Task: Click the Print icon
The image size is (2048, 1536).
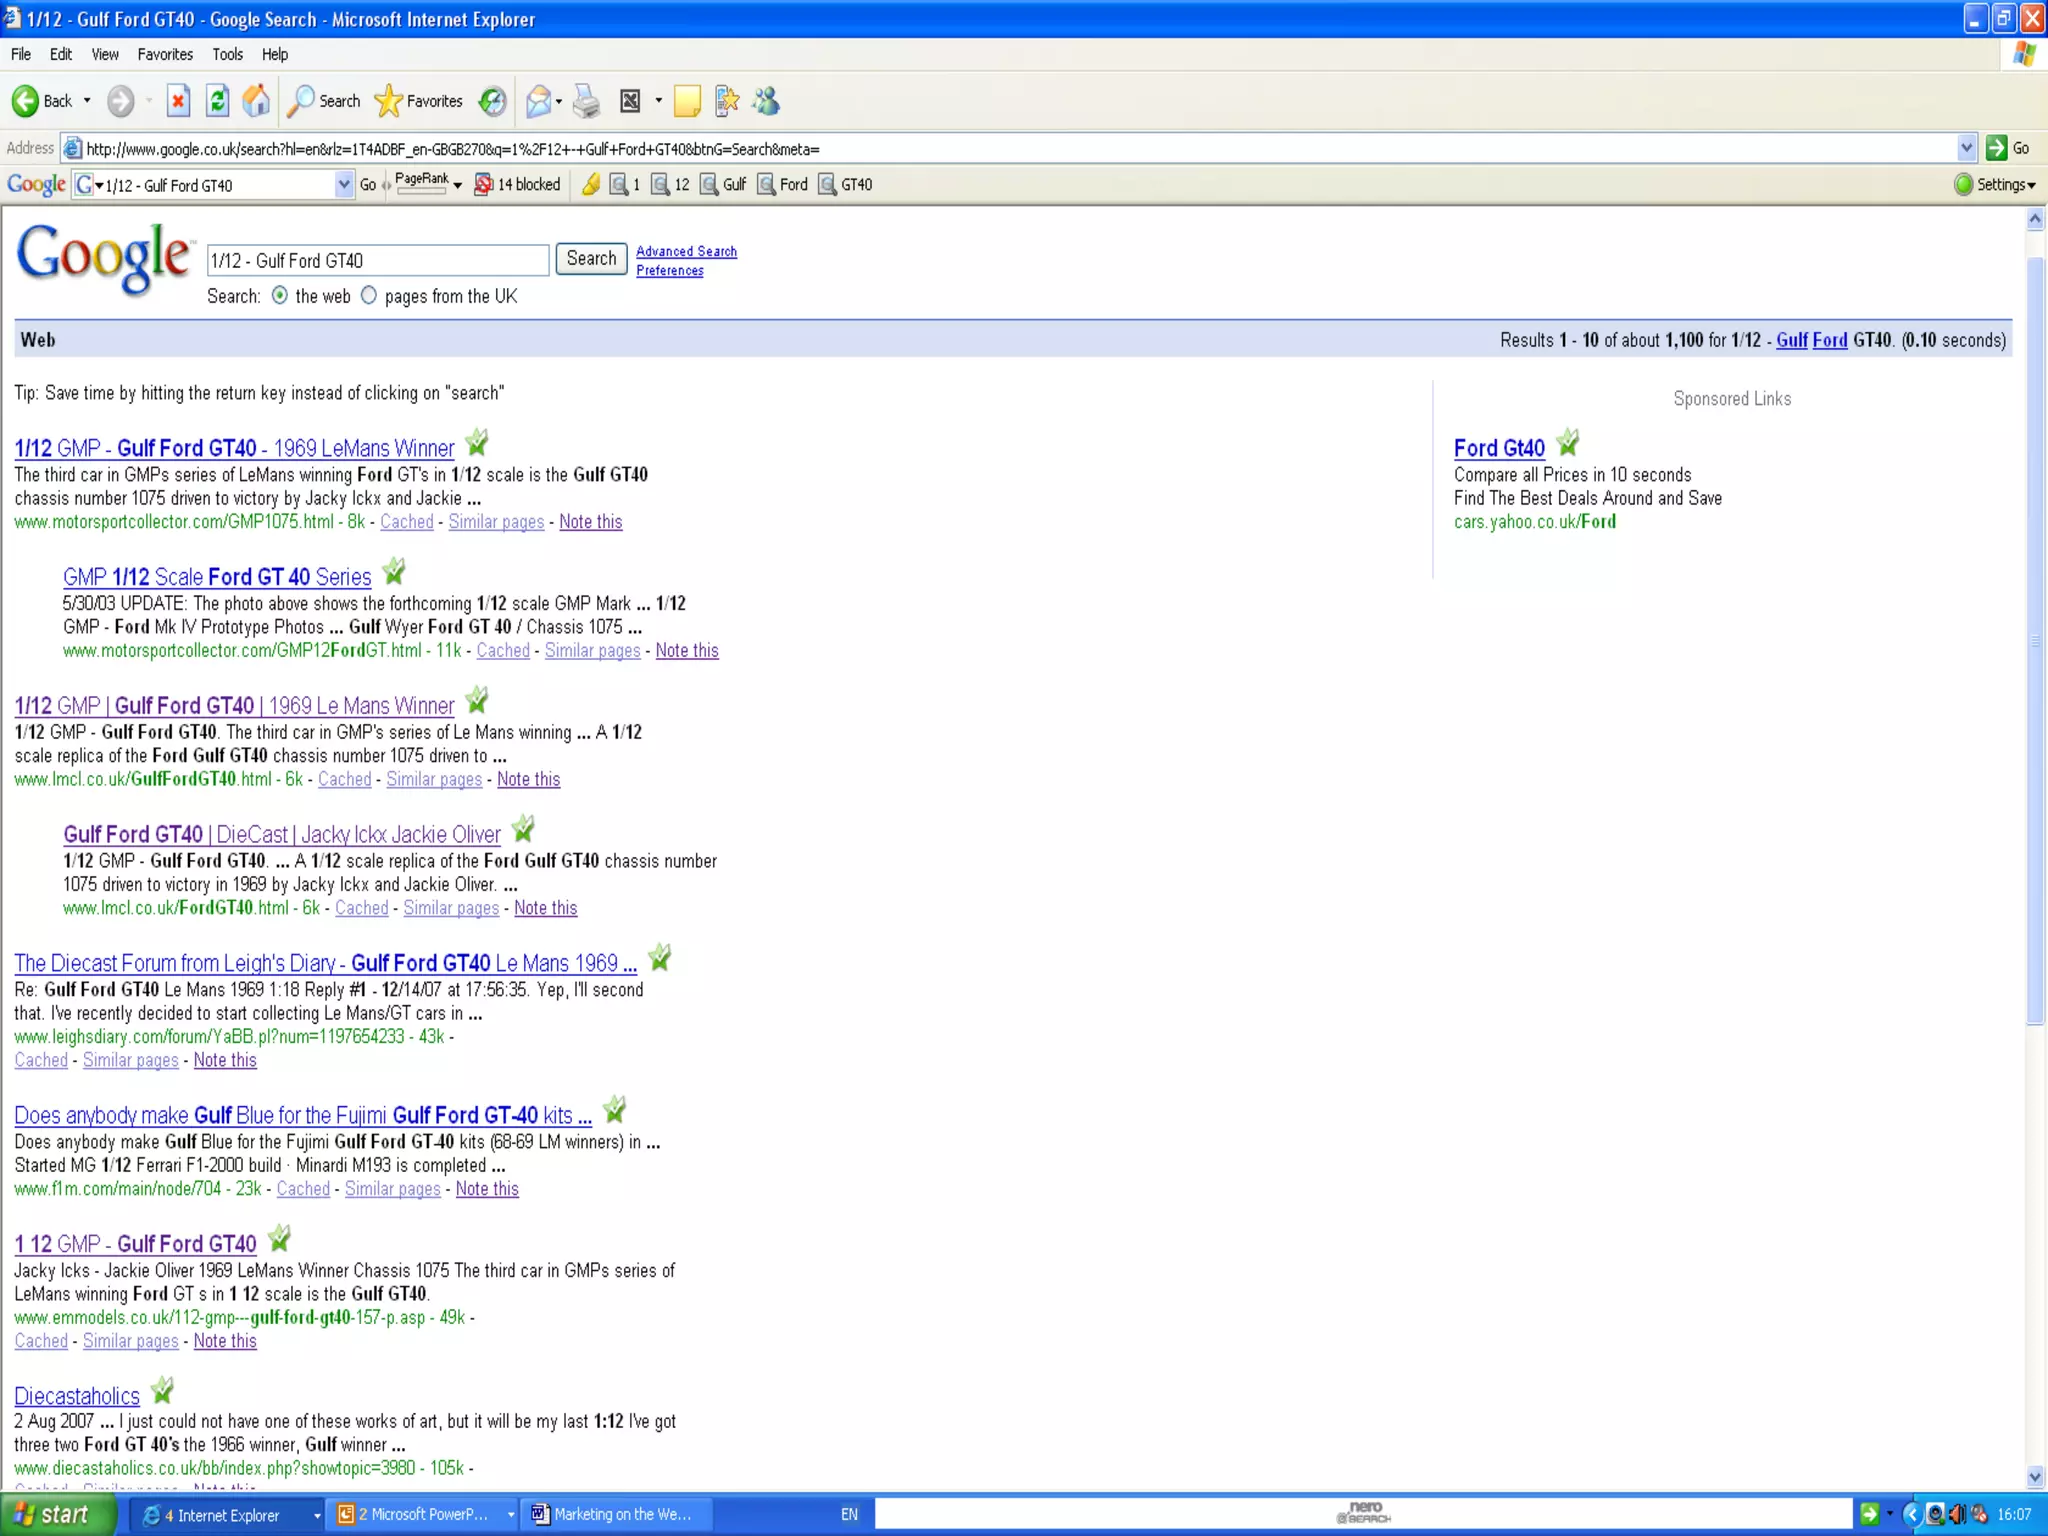Action: click(587, 101)
